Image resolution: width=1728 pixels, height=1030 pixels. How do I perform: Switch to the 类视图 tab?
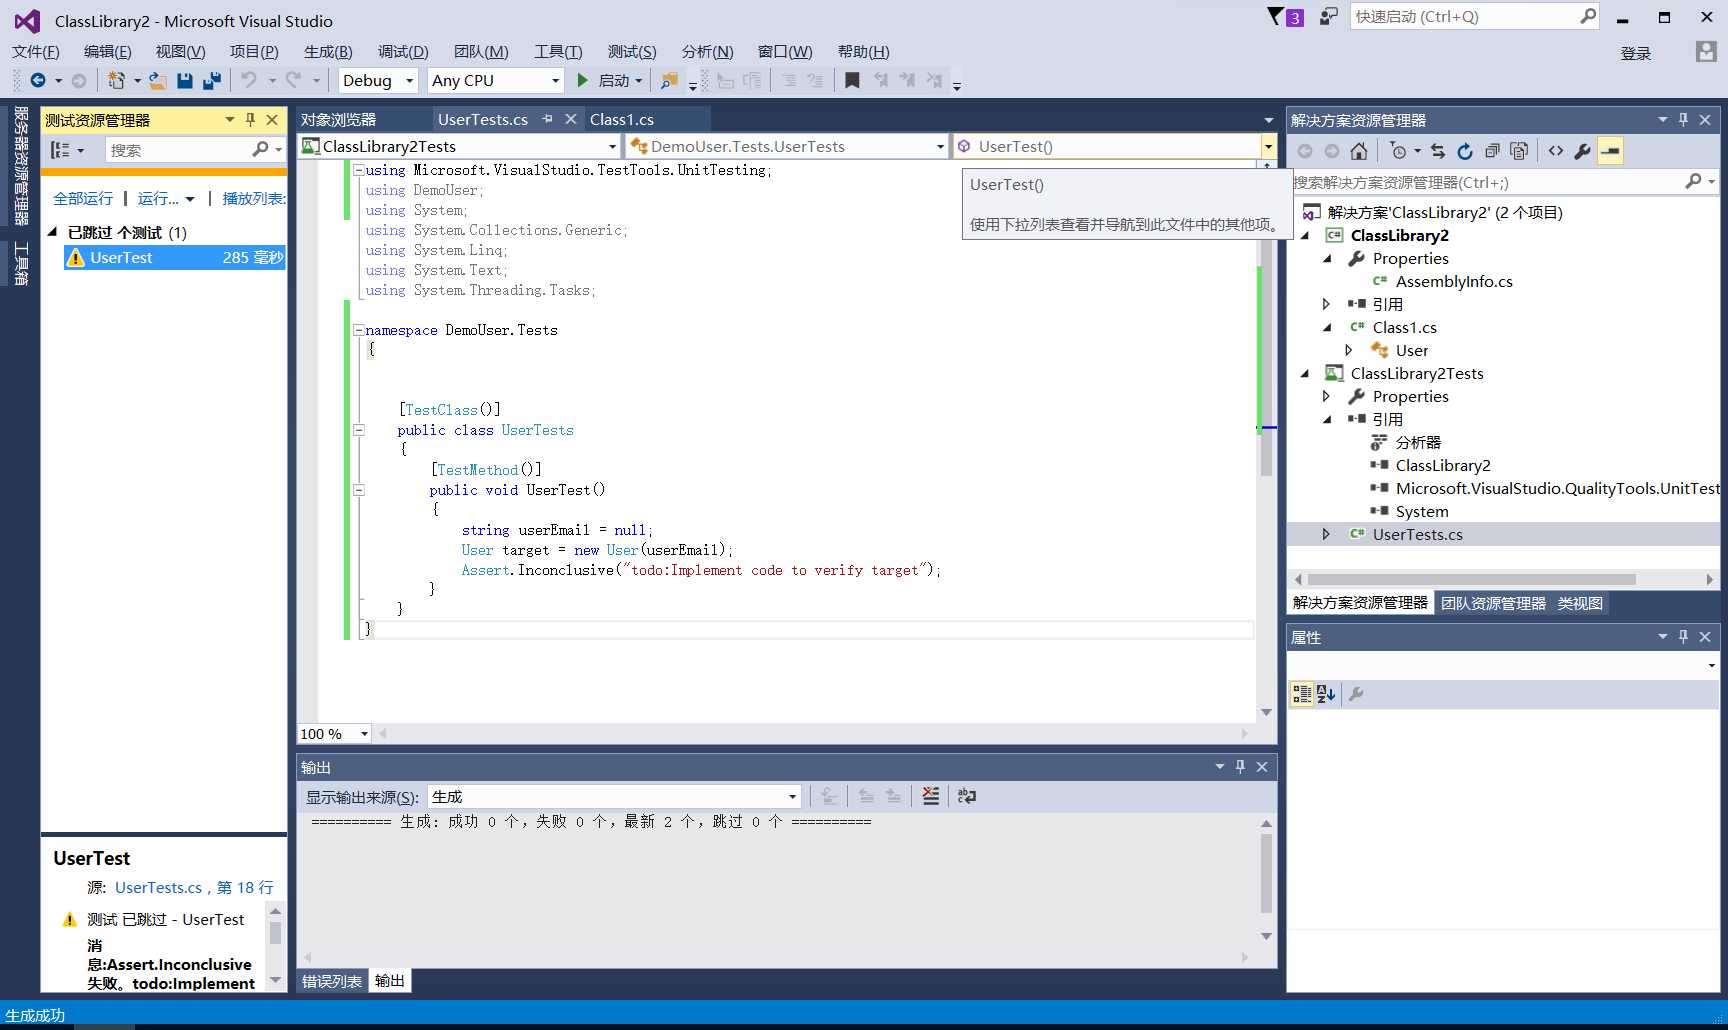[1580, 603]
